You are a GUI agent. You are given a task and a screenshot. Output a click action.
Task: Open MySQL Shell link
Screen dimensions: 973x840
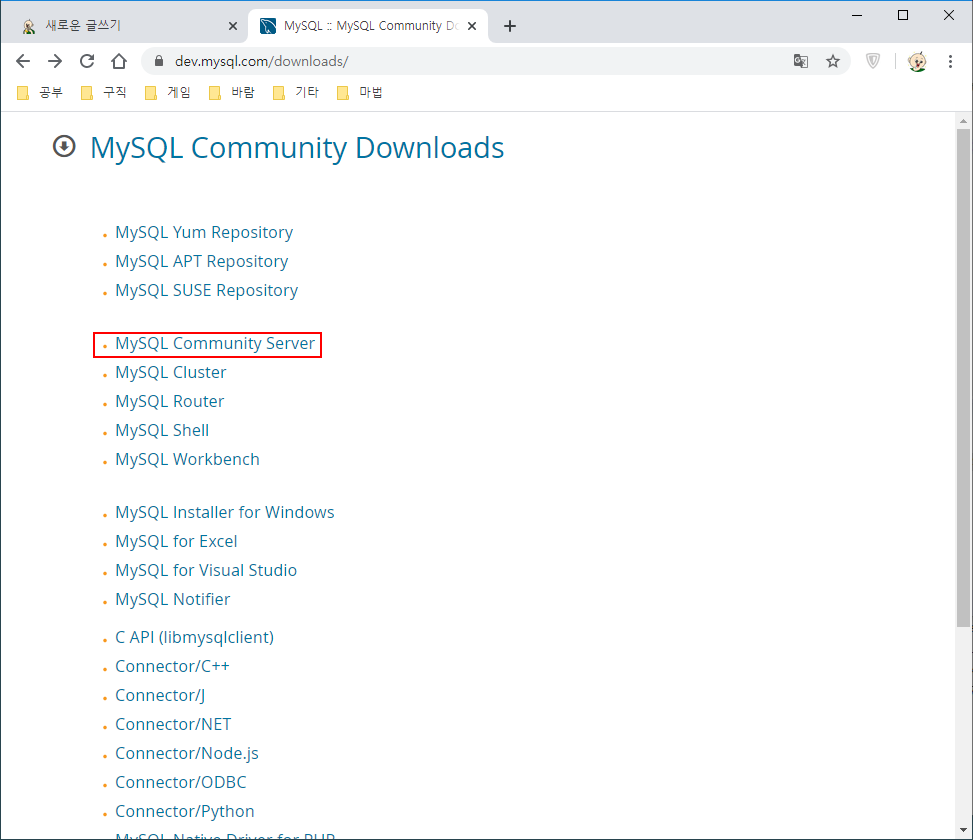tap(162, 430)
